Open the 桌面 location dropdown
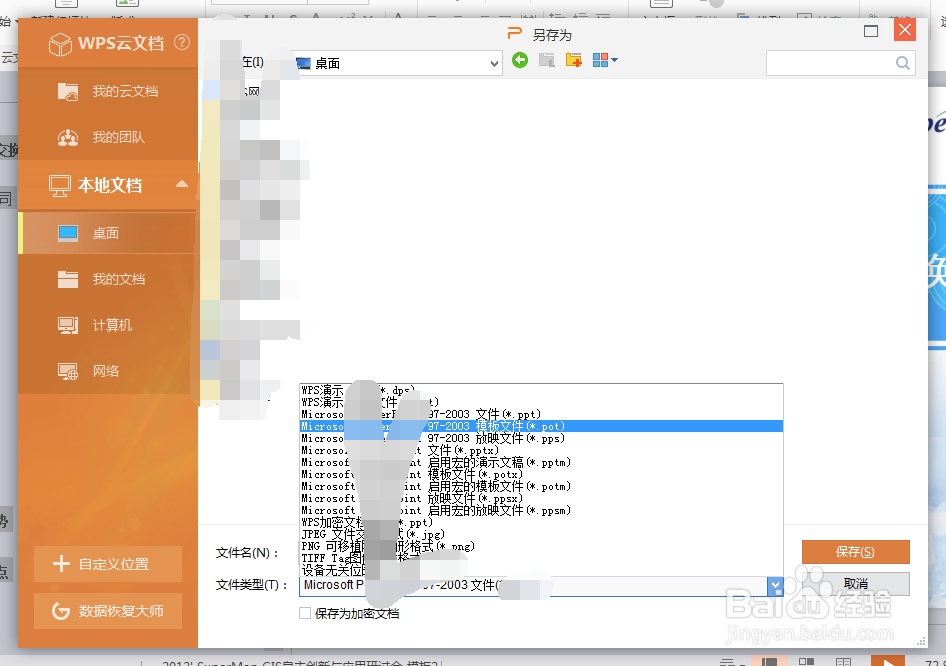 pos(494,63)
